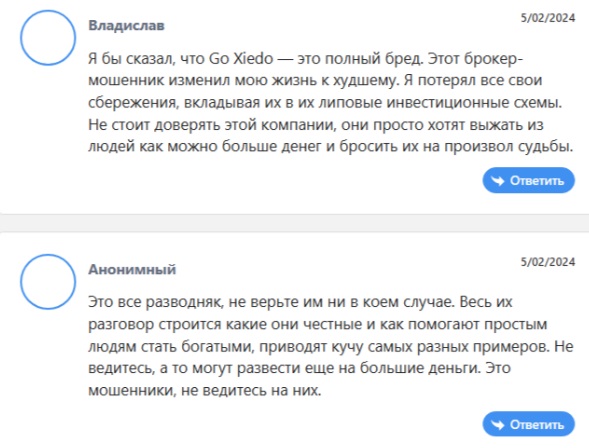Click the last line мошенники, не ведитесь на них

pyautogui.click(x=205, y=390)
